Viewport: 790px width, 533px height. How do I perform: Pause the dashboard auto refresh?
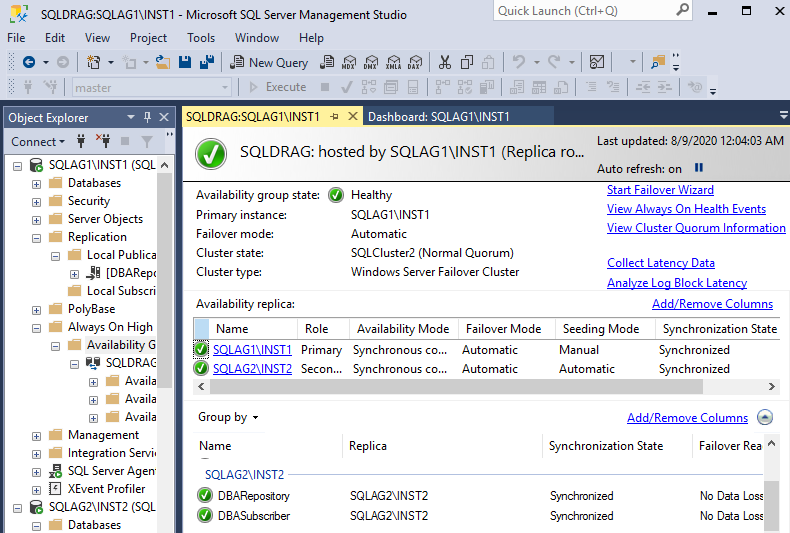(x=699, y=168)
